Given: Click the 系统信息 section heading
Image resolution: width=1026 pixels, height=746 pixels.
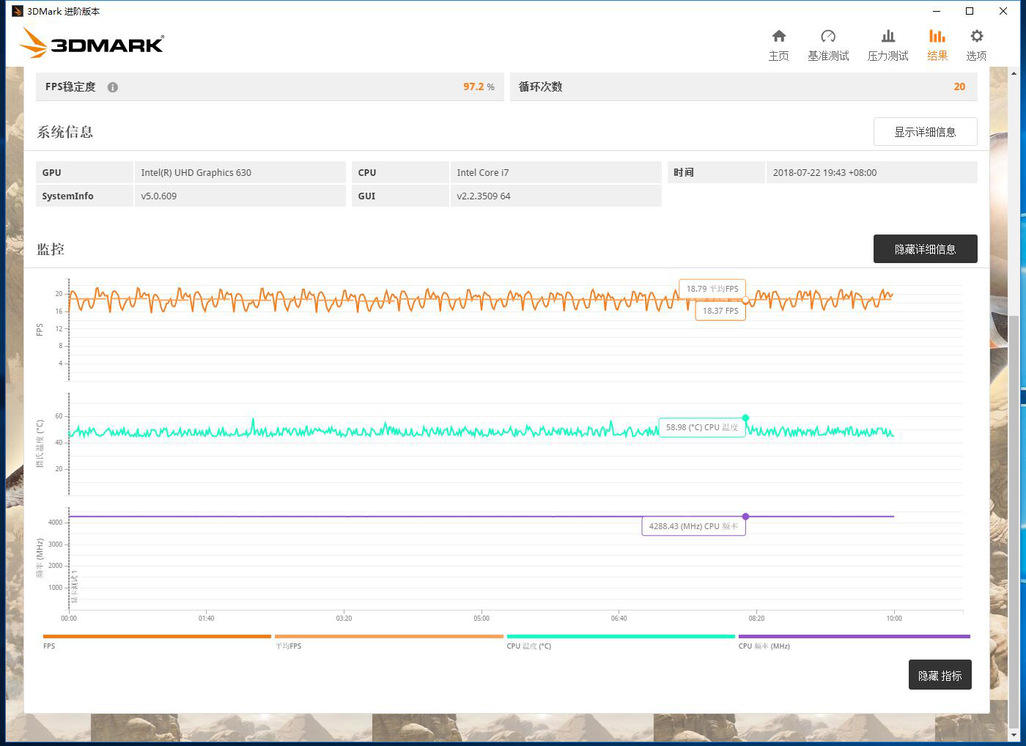Looking at the screenshot, I should 65,132.
